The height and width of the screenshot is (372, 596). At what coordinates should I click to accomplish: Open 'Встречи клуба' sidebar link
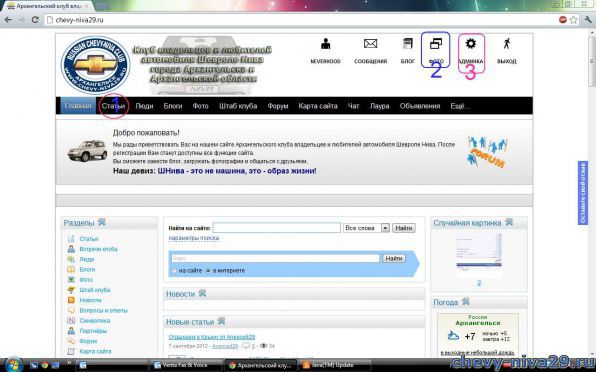98,249
